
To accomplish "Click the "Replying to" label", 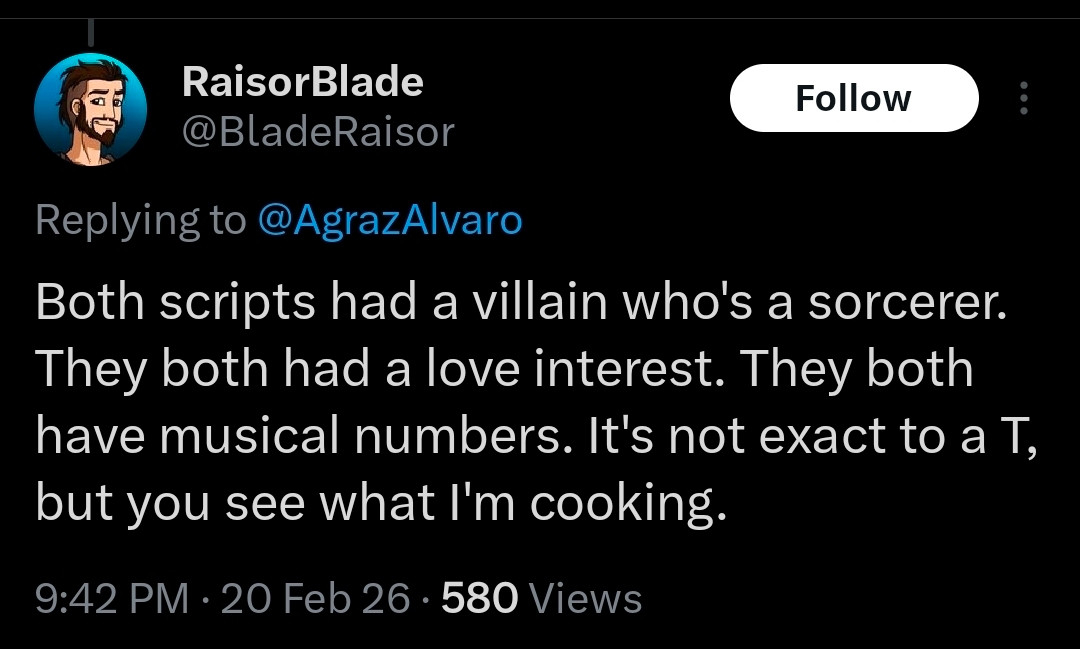I will (x=140, y=220).
